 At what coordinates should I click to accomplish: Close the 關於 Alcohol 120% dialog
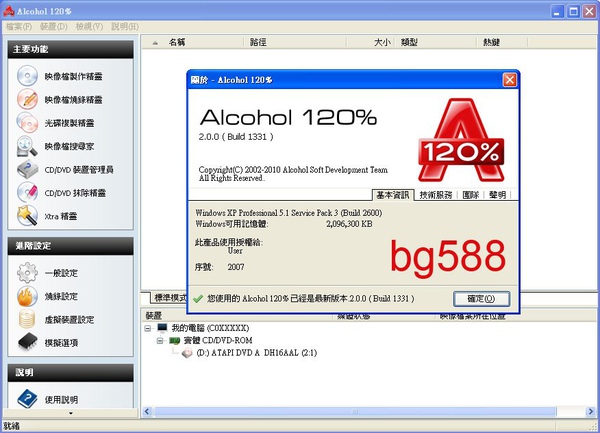509,80
